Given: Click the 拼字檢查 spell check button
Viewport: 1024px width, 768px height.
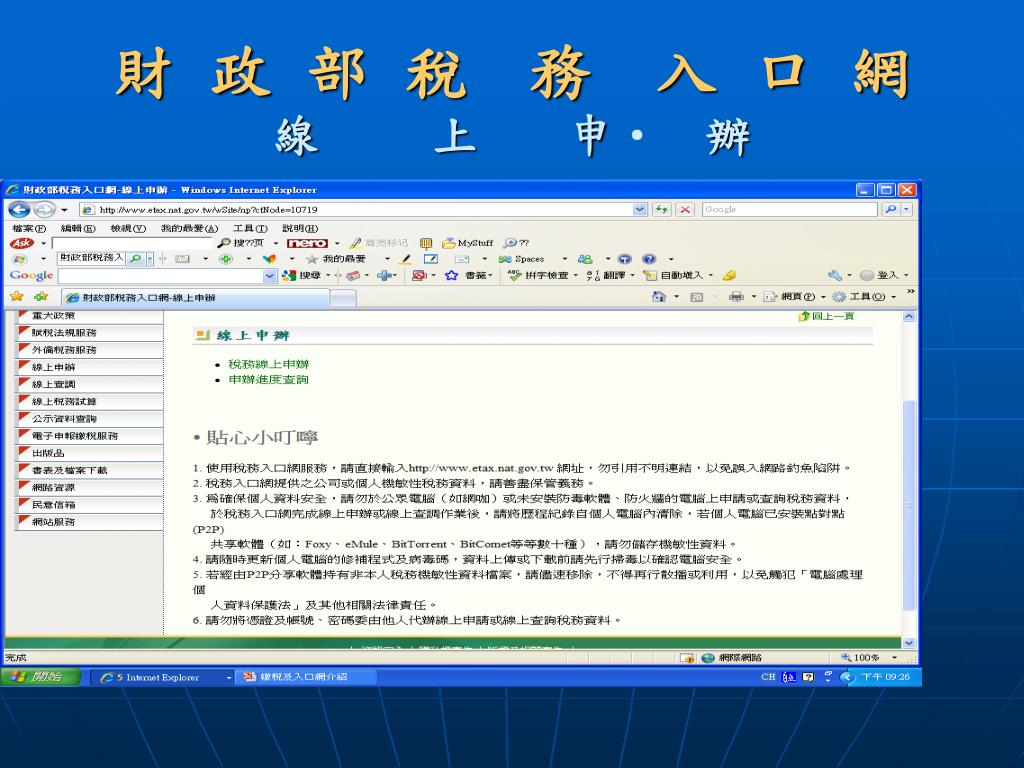Looking at the screenshot, I should click(538, 276).
